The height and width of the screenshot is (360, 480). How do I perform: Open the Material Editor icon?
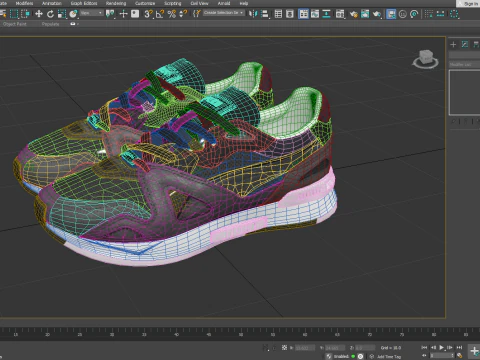point(340,14)
